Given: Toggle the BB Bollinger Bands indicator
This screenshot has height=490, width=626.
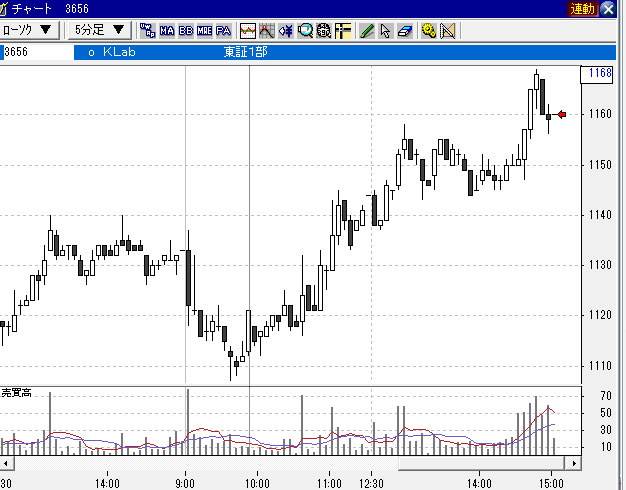Looking at the screenshot, I should click(186, 31).
